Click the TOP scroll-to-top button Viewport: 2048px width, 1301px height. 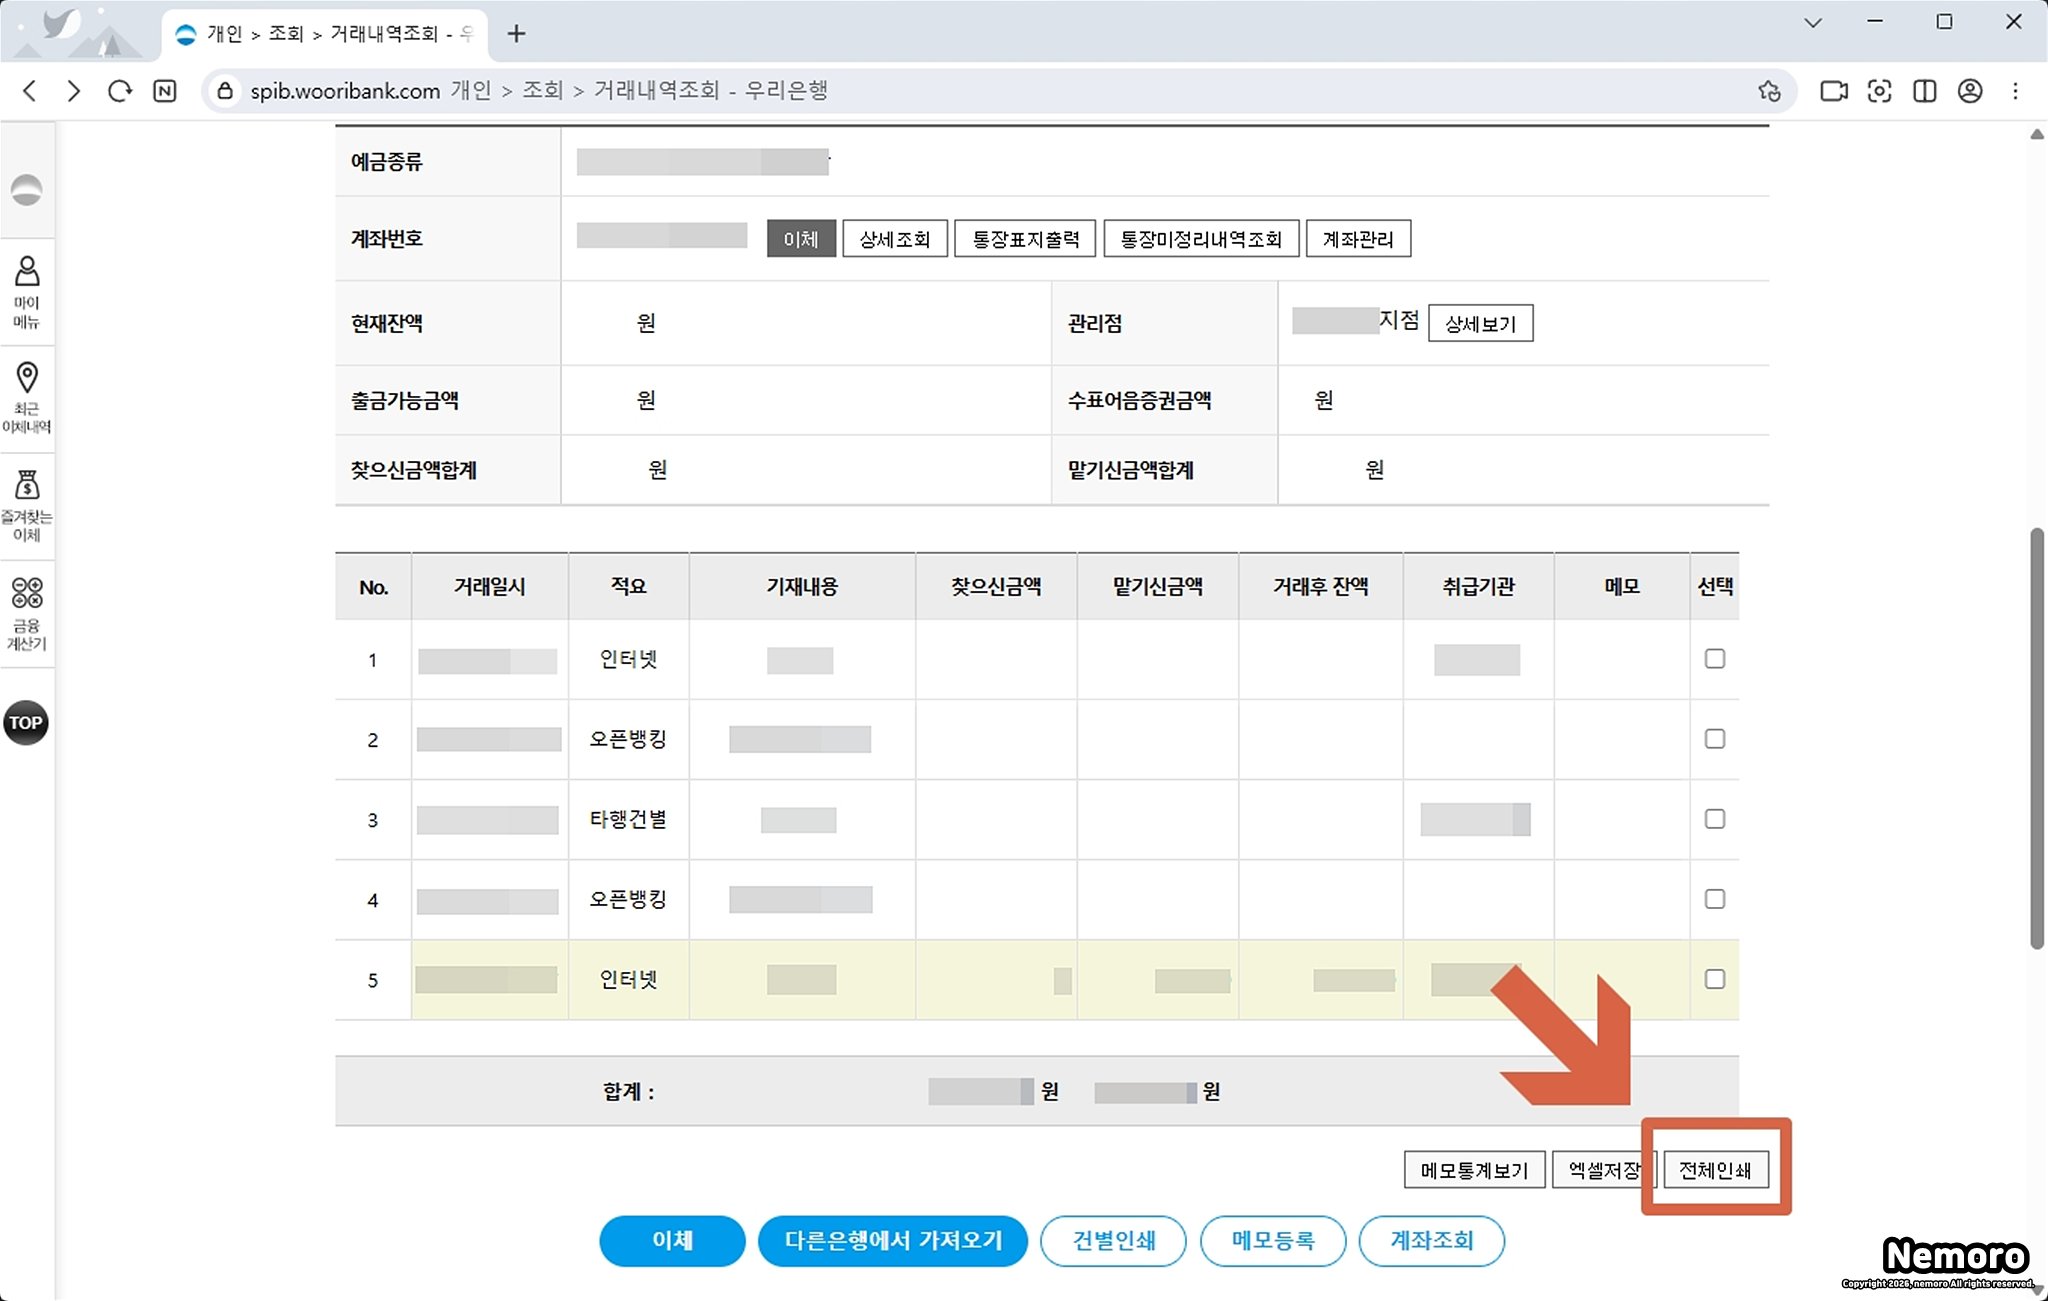(x=26, y=722)
